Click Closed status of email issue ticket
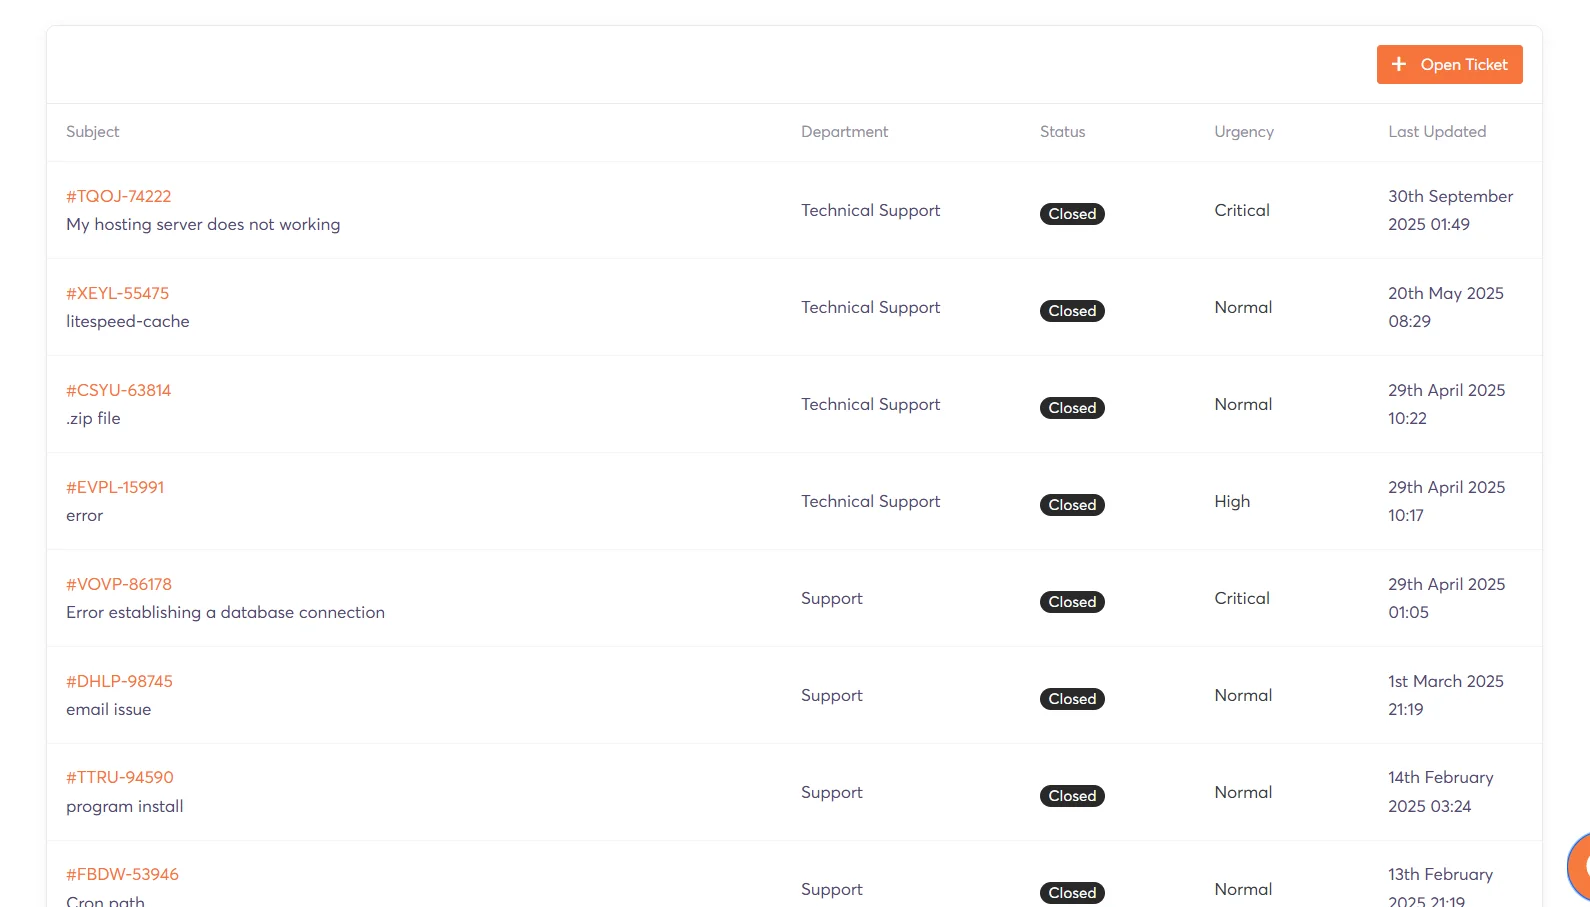Screen dimensions: 1590x907 click(1072, 699)
